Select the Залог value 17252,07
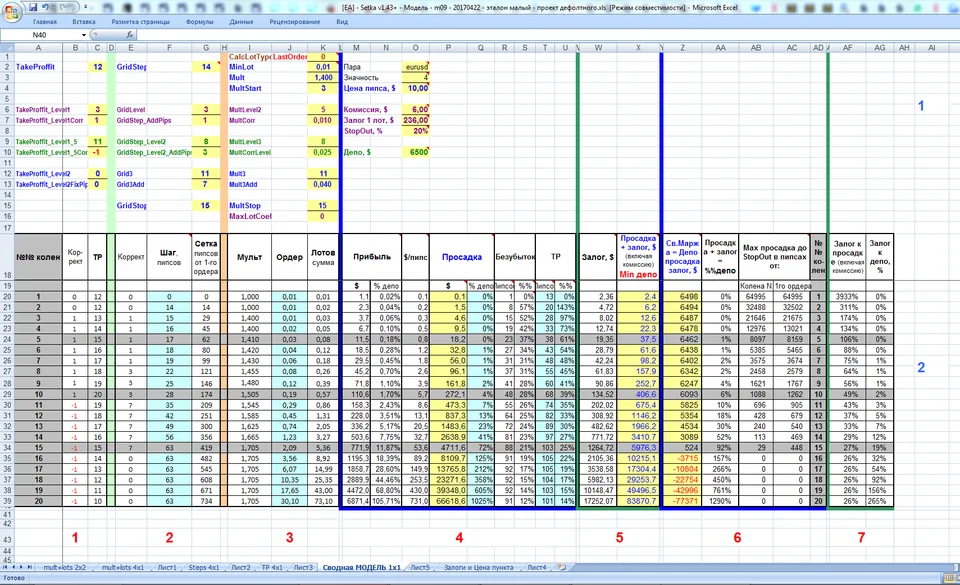The width and height of the screenshot is (960, 585). [x=598, y=501]
